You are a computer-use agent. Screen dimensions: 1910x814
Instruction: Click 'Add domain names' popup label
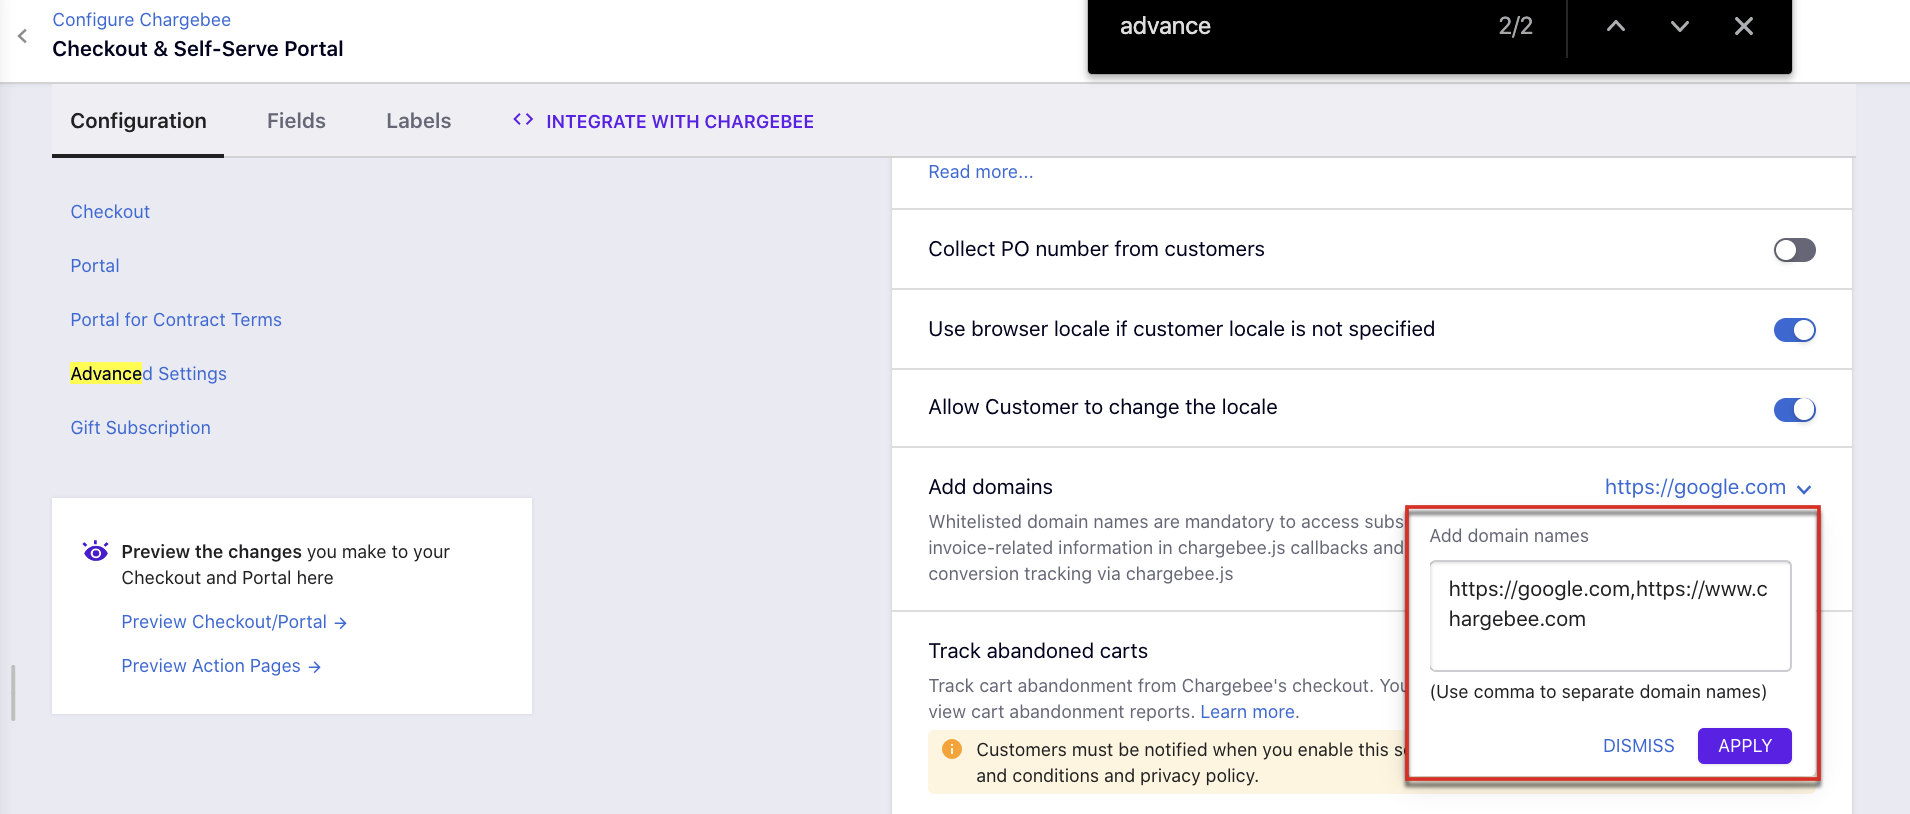click(x=1509, y=536)
